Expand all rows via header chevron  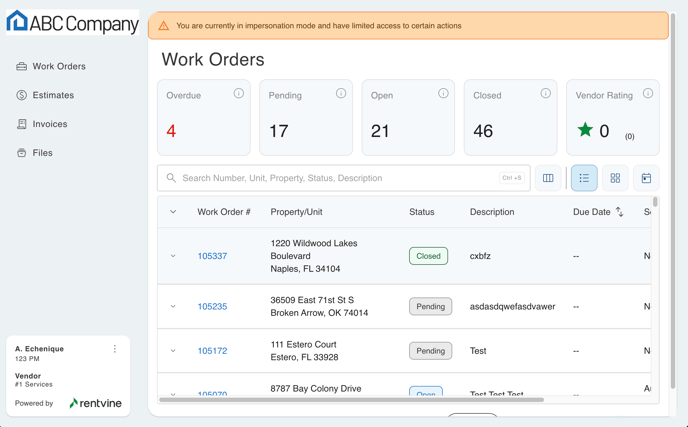(173, 212)
